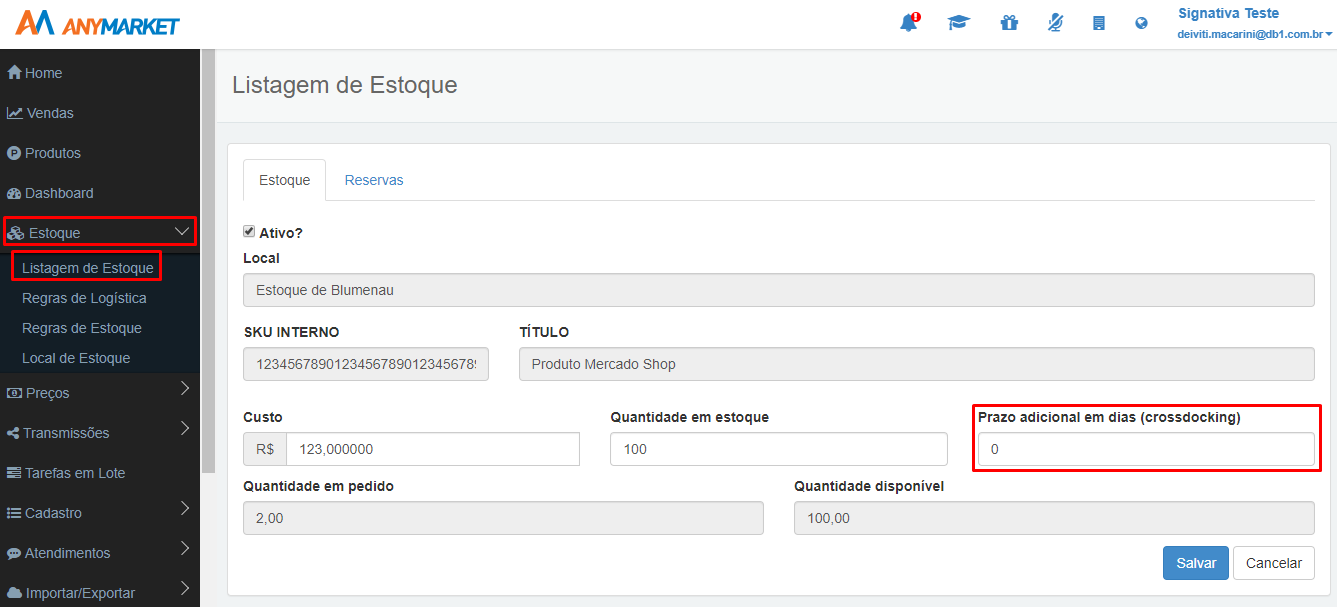The image size is (1337, 607).
Task: Click the Listagem de Estoque page heading
Action: [x=344, y=85]
